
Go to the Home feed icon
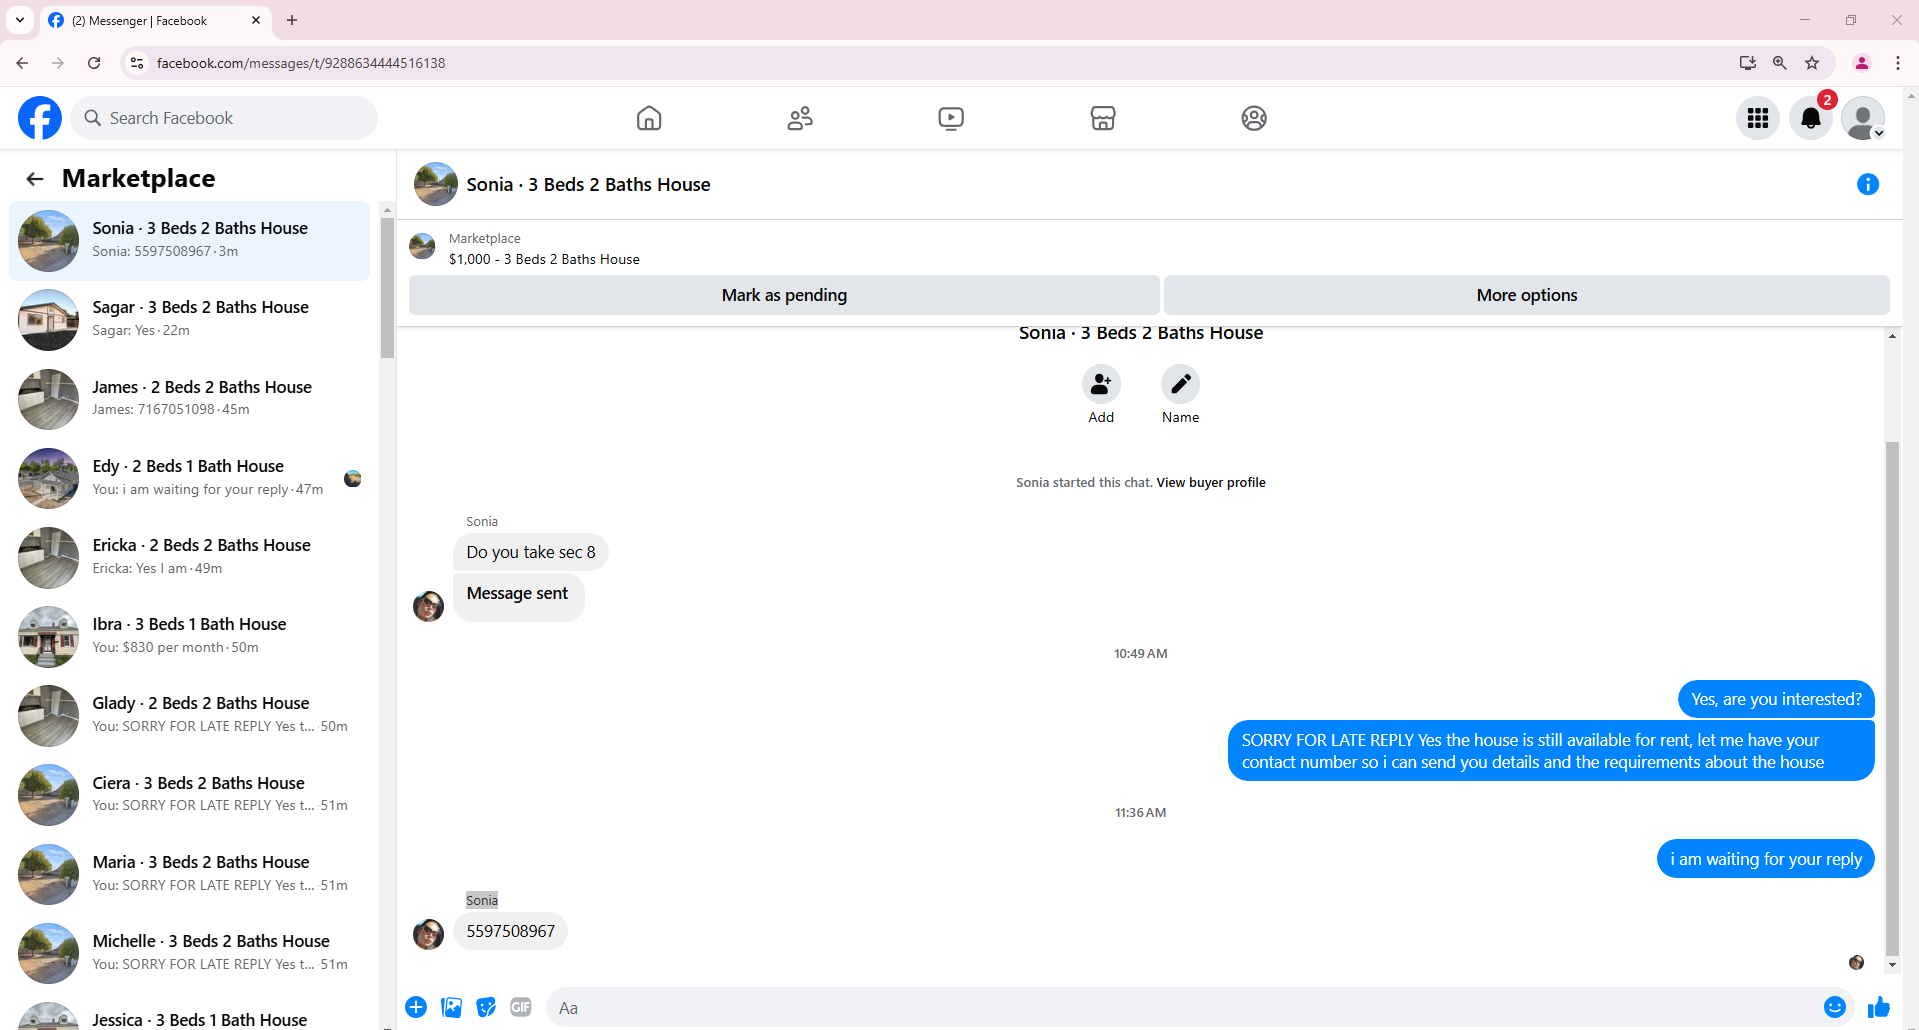pos(649,118)
